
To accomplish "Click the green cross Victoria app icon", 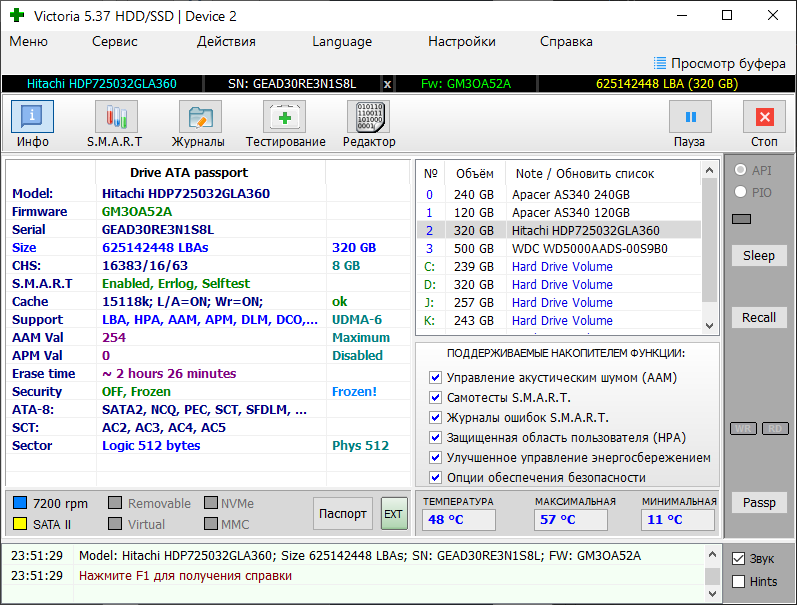I will coord(17,15).
